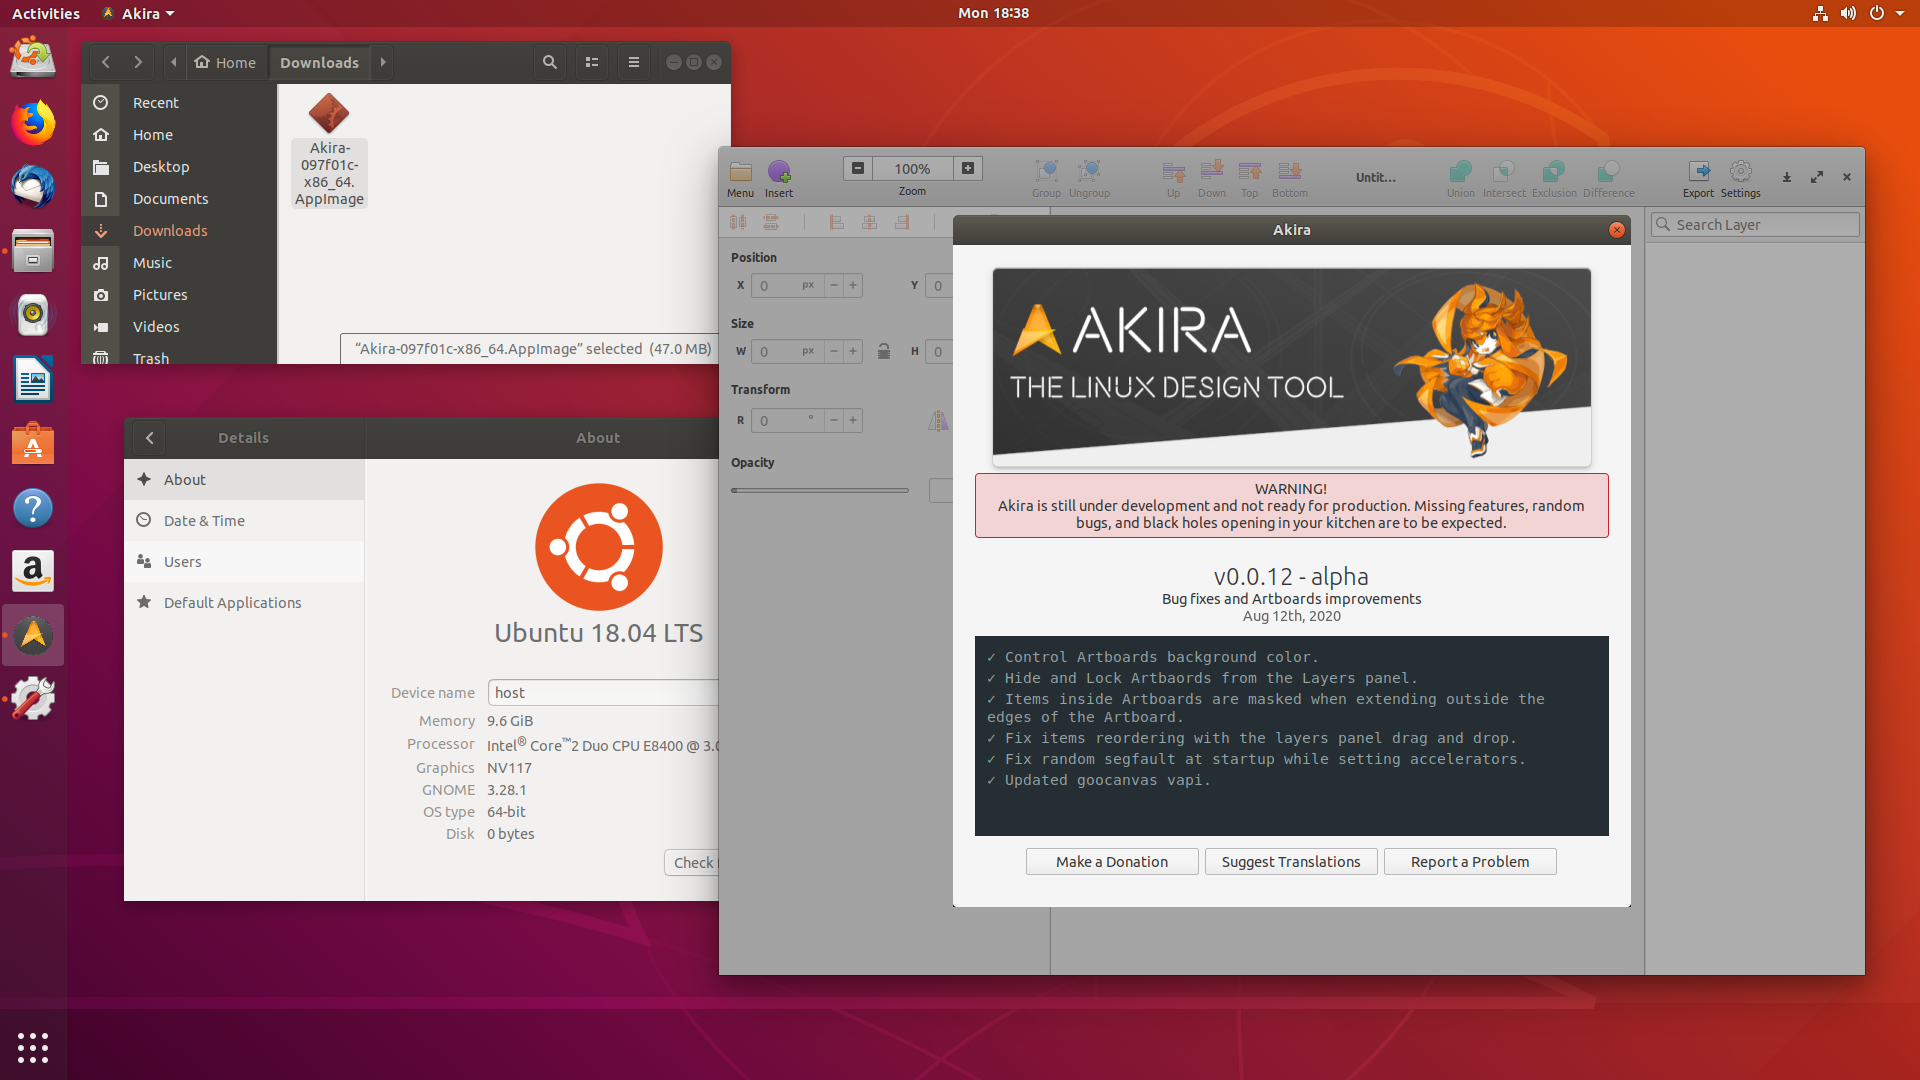Search files with magnifier icon
The image size is (1920, 1080).
(549, 62)
